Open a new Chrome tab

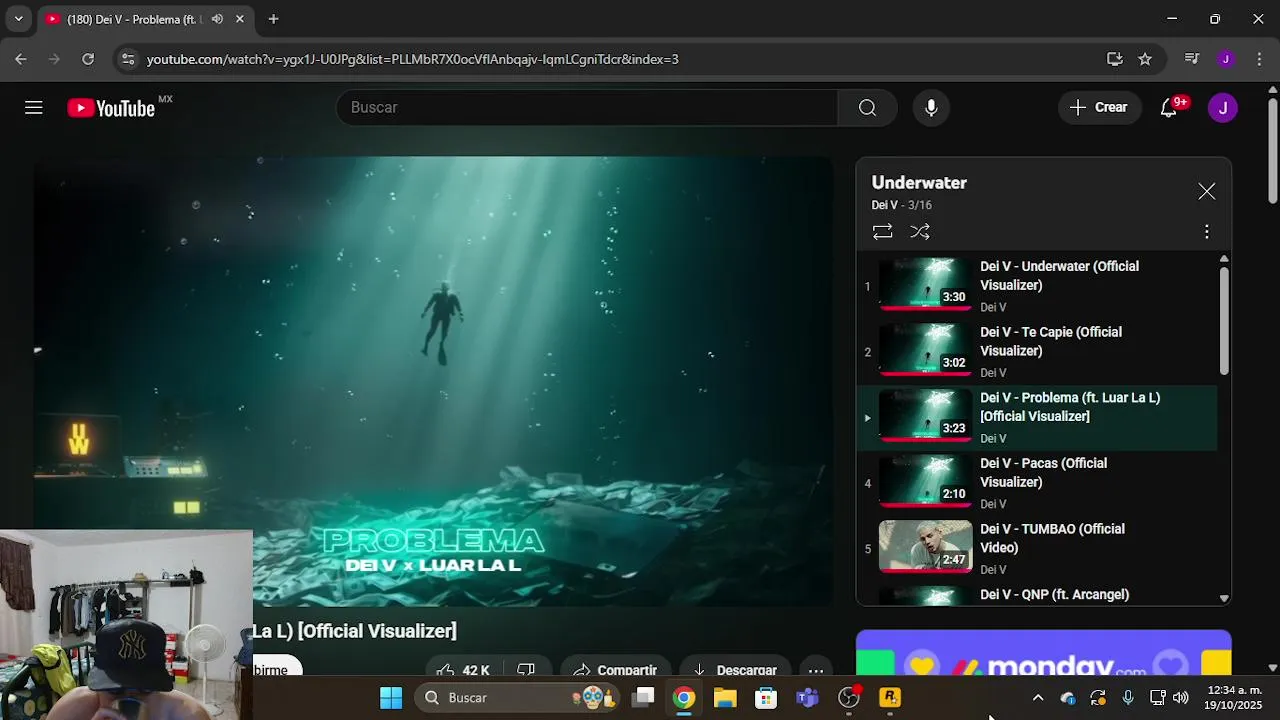(273, 19)
